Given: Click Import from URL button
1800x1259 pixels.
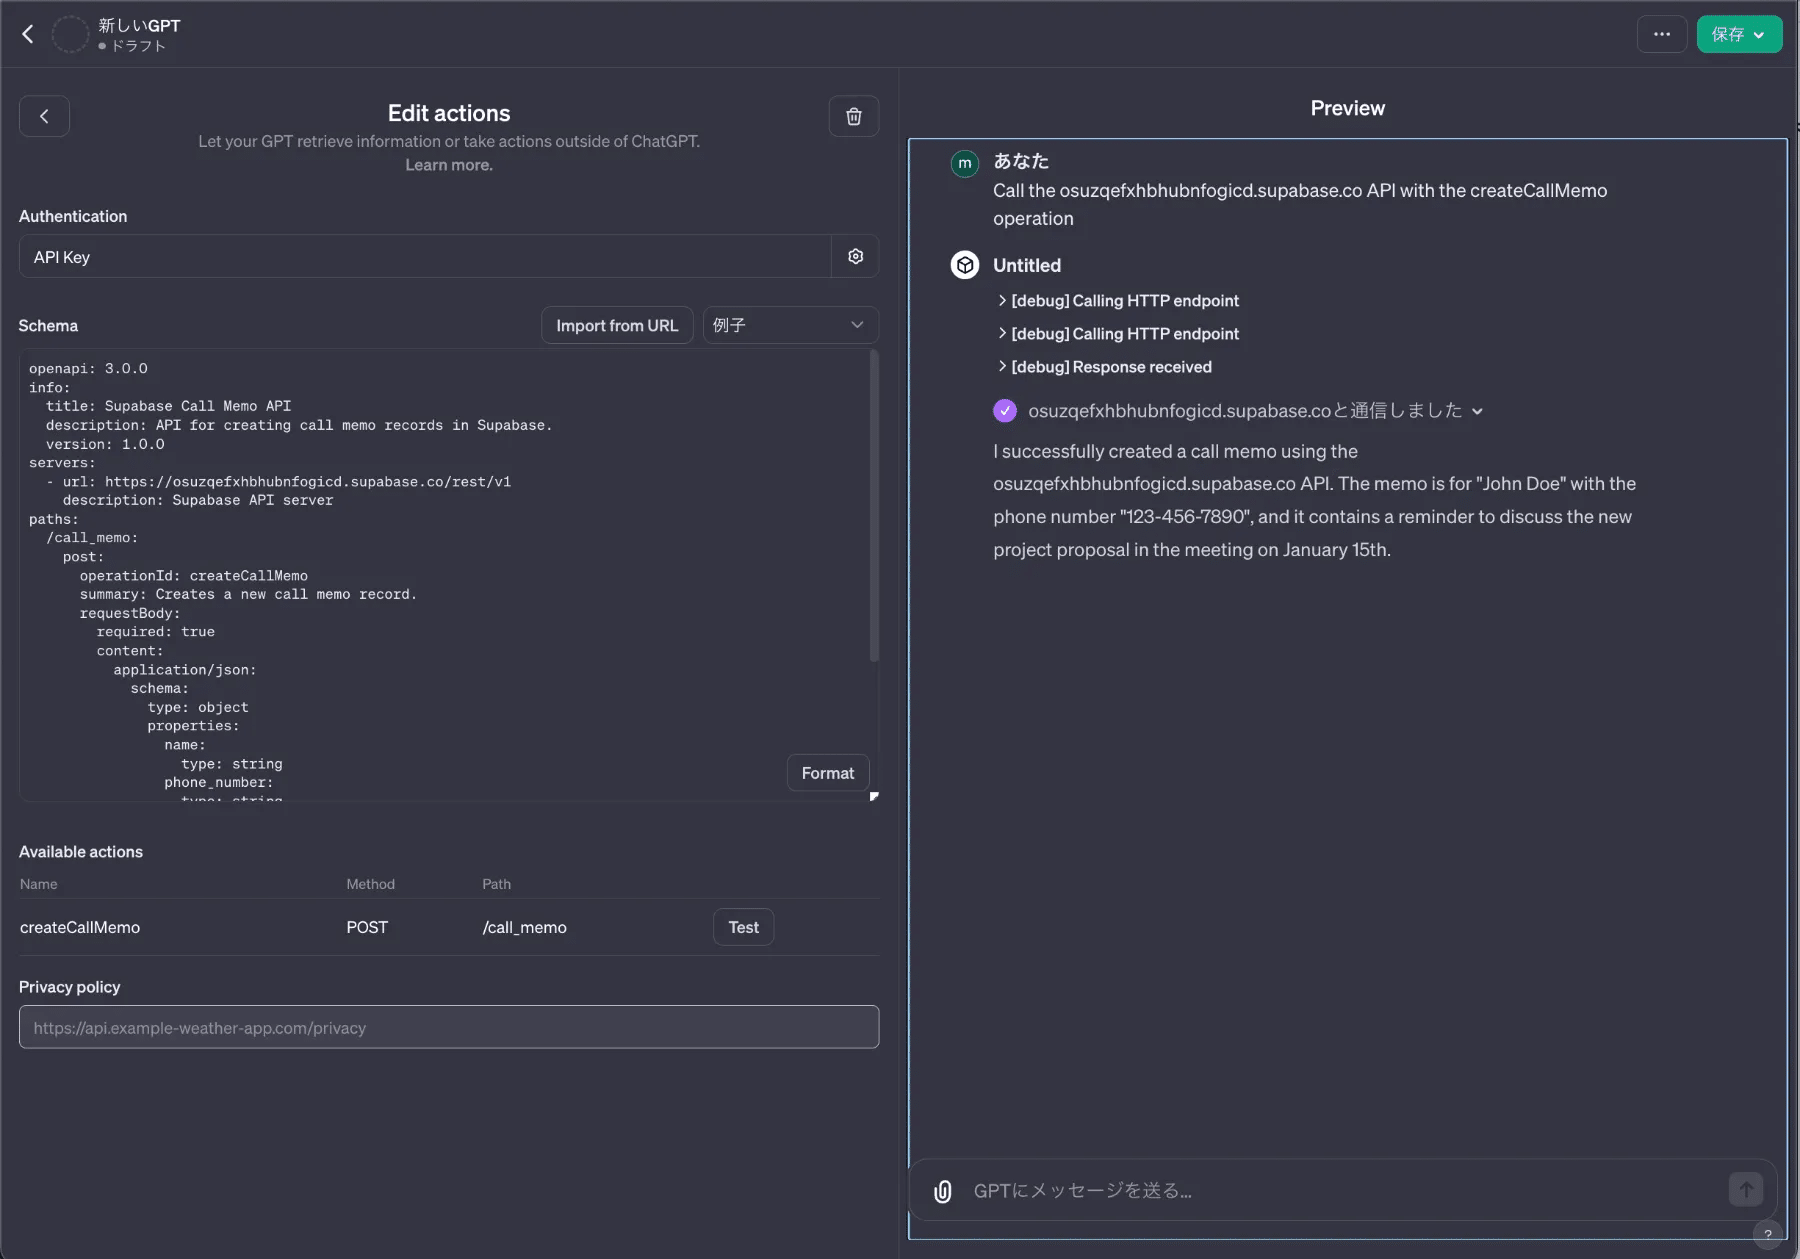Looking at the screenshot, I should click(x=616, y=325).
